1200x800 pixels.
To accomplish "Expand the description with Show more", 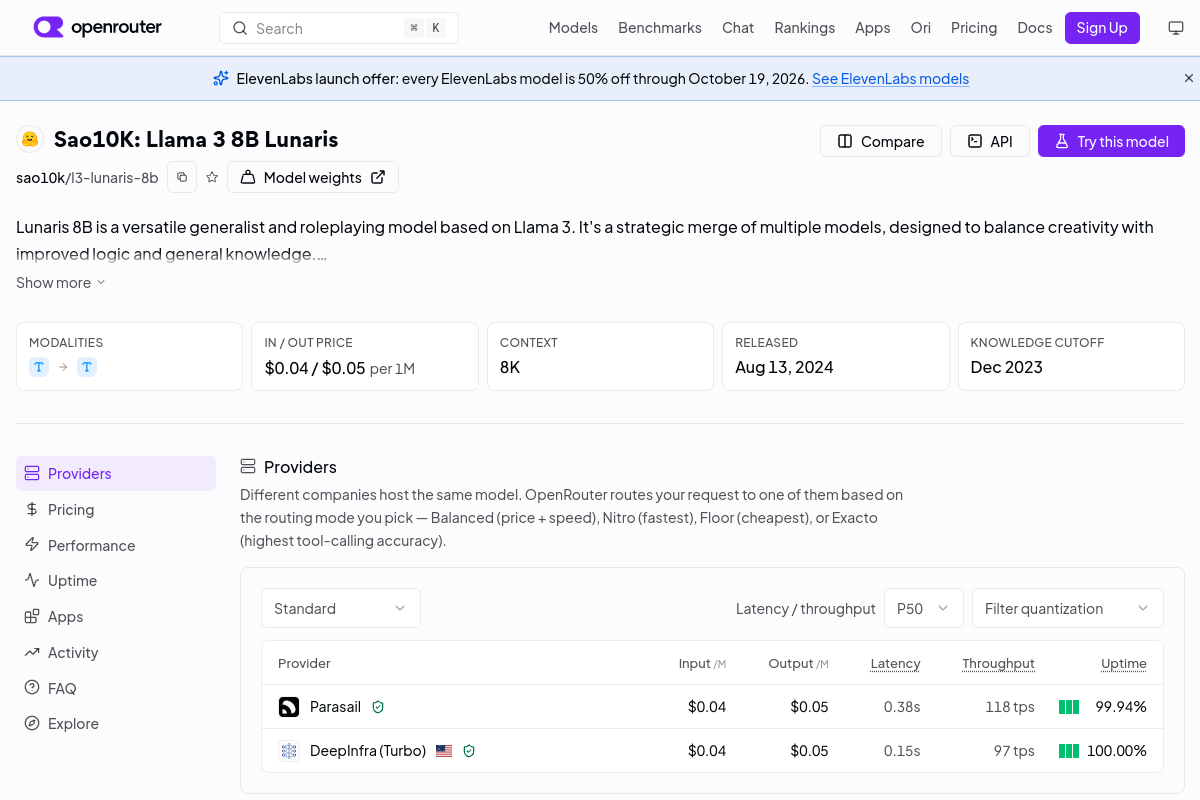I will click(61, 283).
